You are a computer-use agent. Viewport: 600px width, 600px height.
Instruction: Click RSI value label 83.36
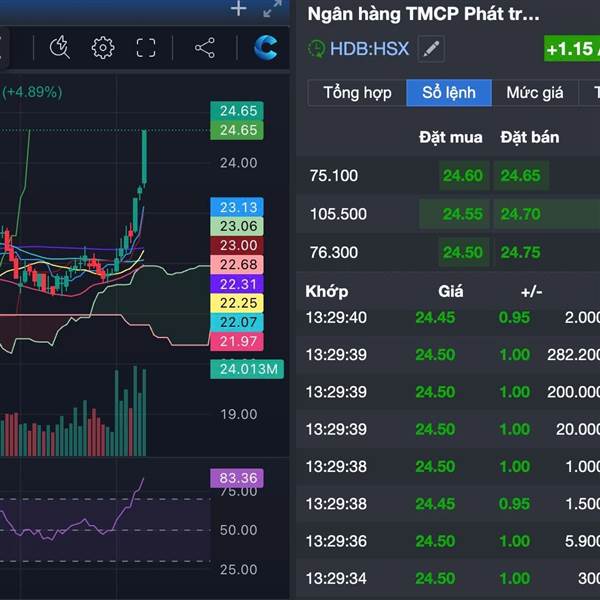point(237,478)
